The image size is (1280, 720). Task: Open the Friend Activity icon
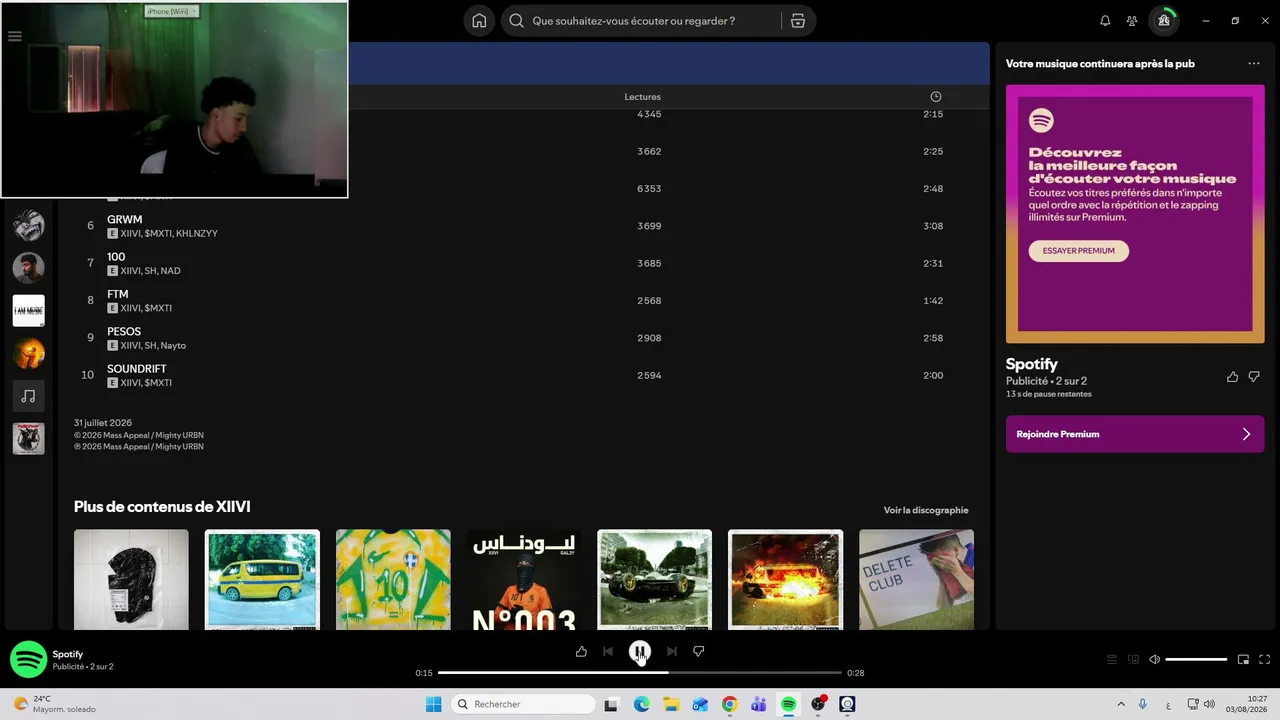pyautogui.click(x=1132, y=21)
